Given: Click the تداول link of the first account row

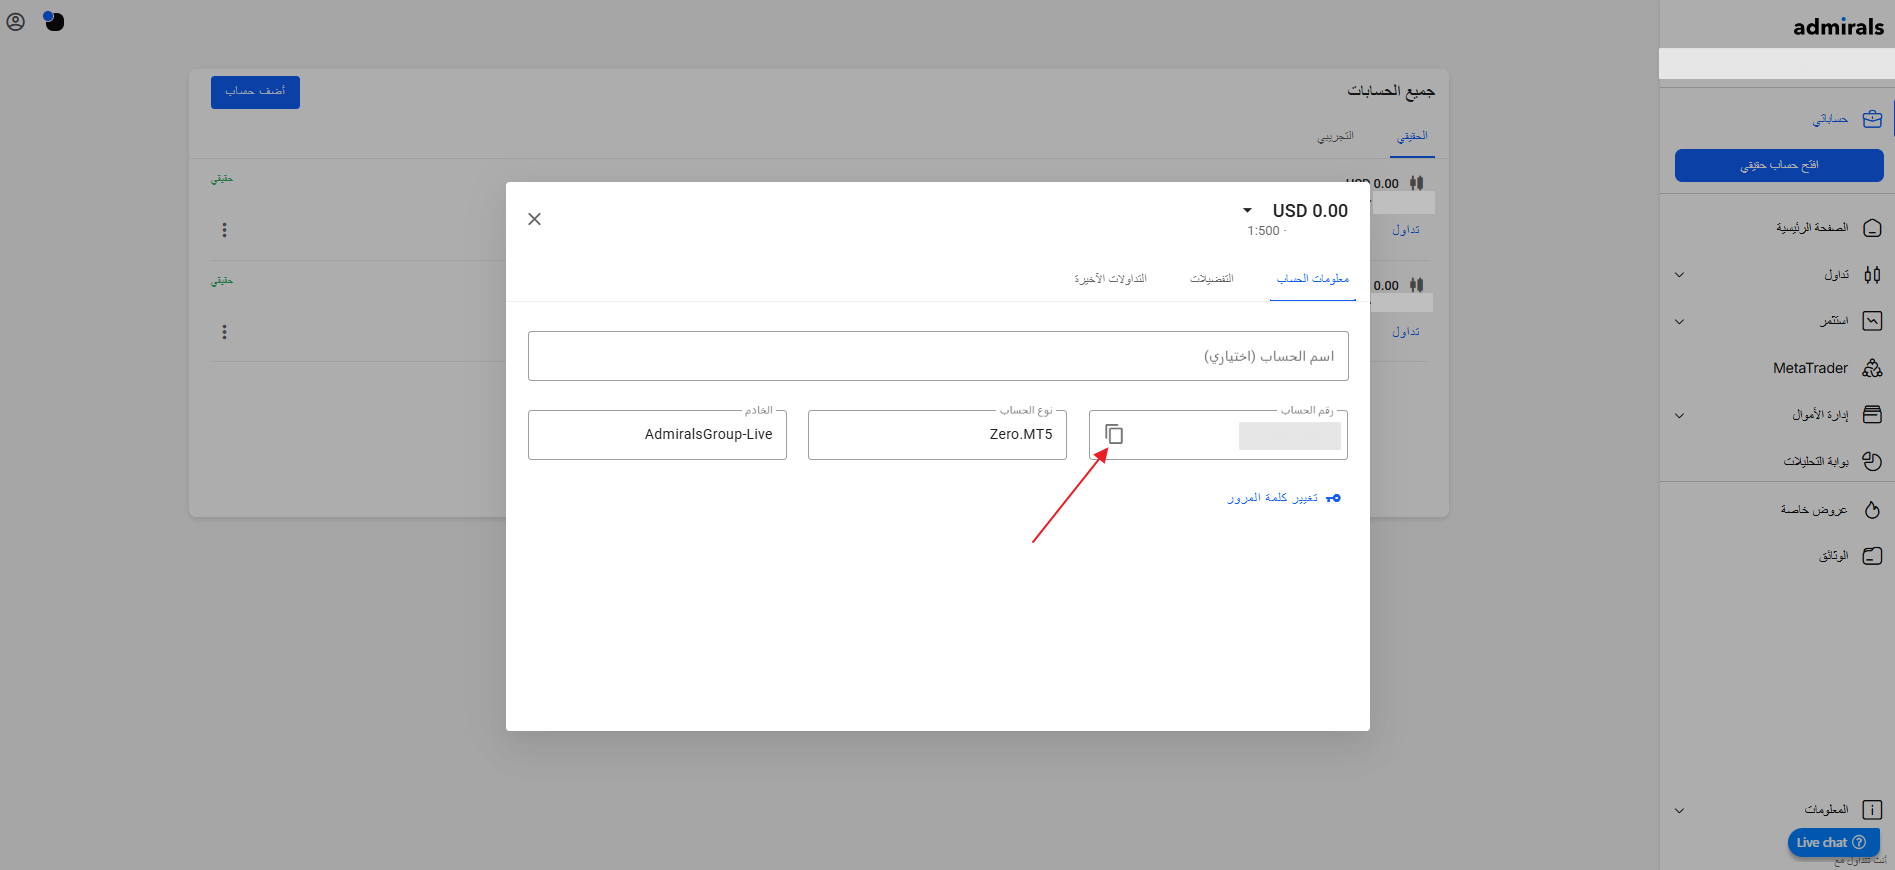Looking at the screenshot, I should click(x=1406, y=230).
